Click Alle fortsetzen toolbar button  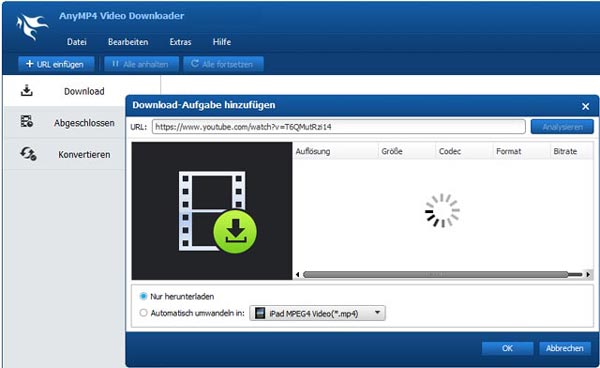(x=223, y=64)
